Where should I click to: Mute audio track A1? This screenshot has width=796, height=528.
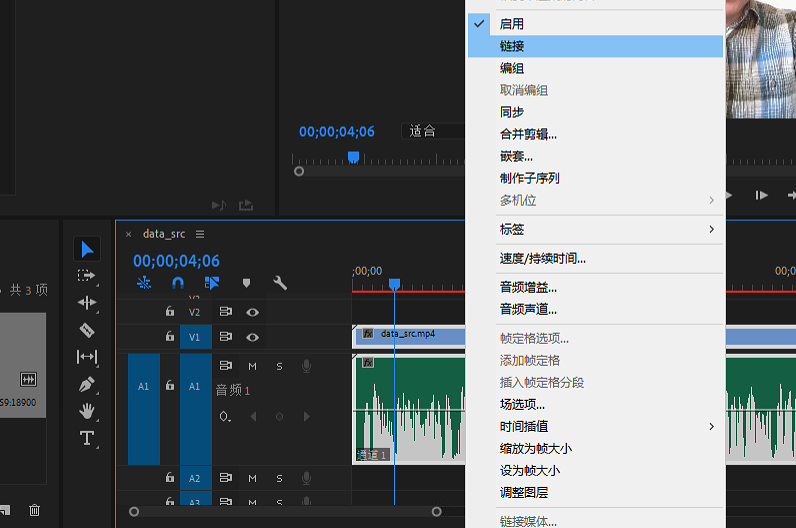[252, 366]
